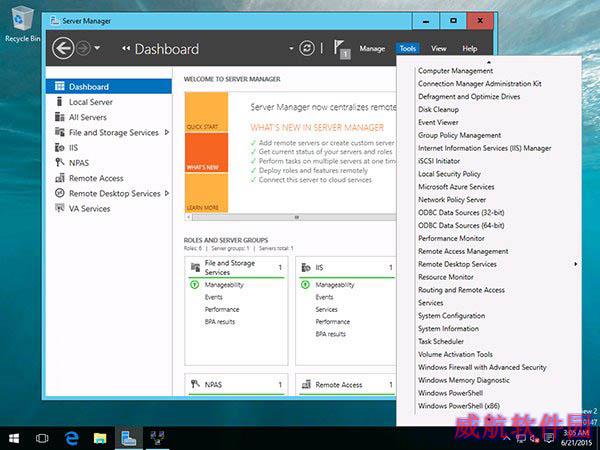
Task: Open File and Storage Services tile header
Action: pyautogui.click(x=236, y=267)
